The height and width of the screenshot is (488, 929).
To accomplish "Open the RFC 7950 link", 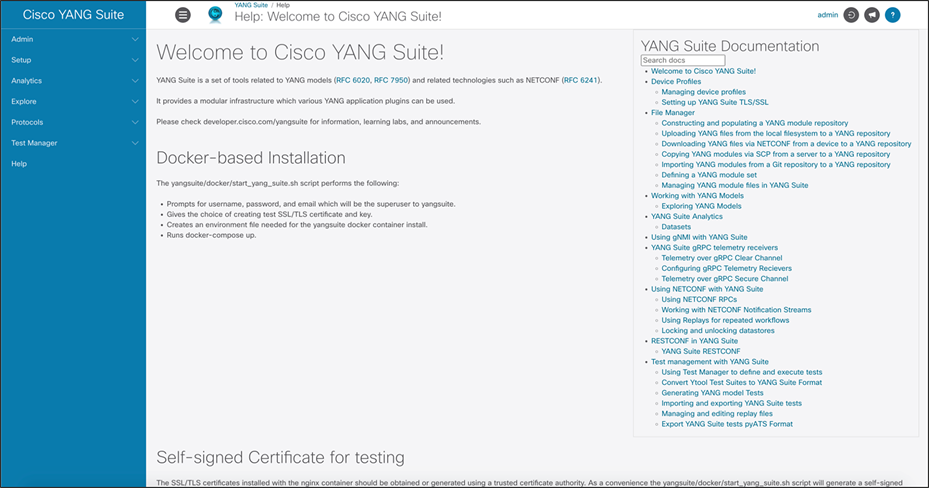I will 391,80.
